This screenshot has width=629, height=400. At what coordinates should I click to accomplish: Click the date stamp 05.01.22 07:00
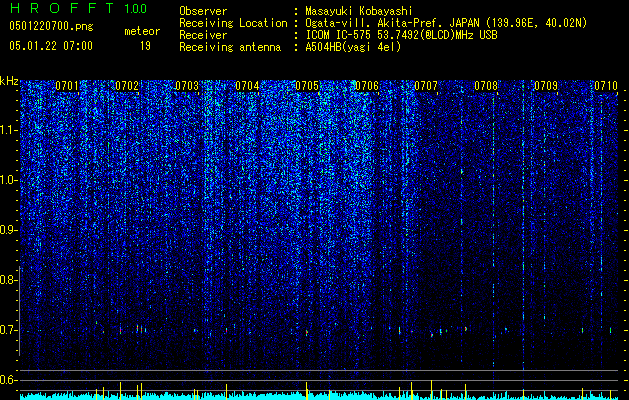(x=51, y=46)
